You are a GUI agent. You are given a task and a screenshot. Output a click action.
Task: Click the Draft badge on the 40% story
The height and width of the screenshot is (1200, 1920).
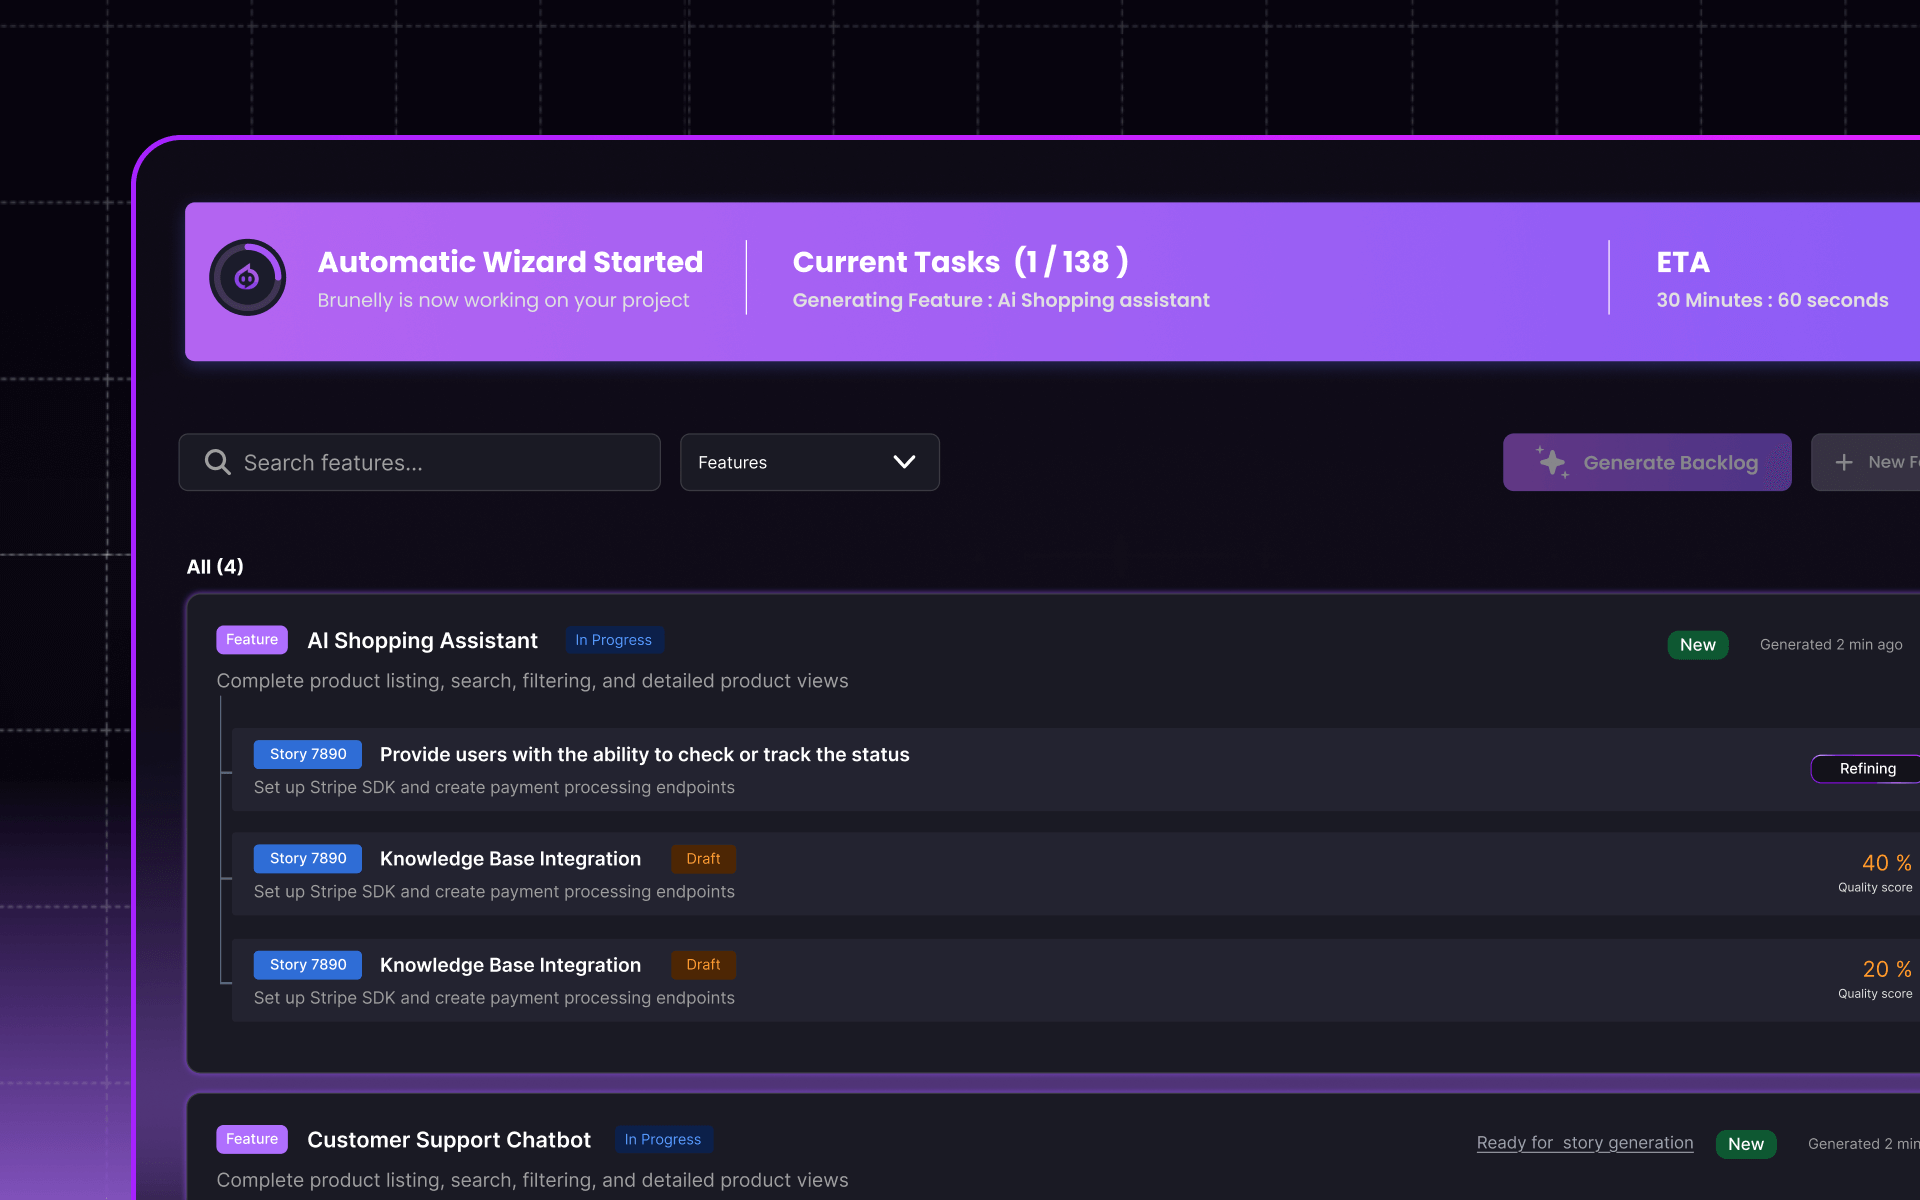703,859
